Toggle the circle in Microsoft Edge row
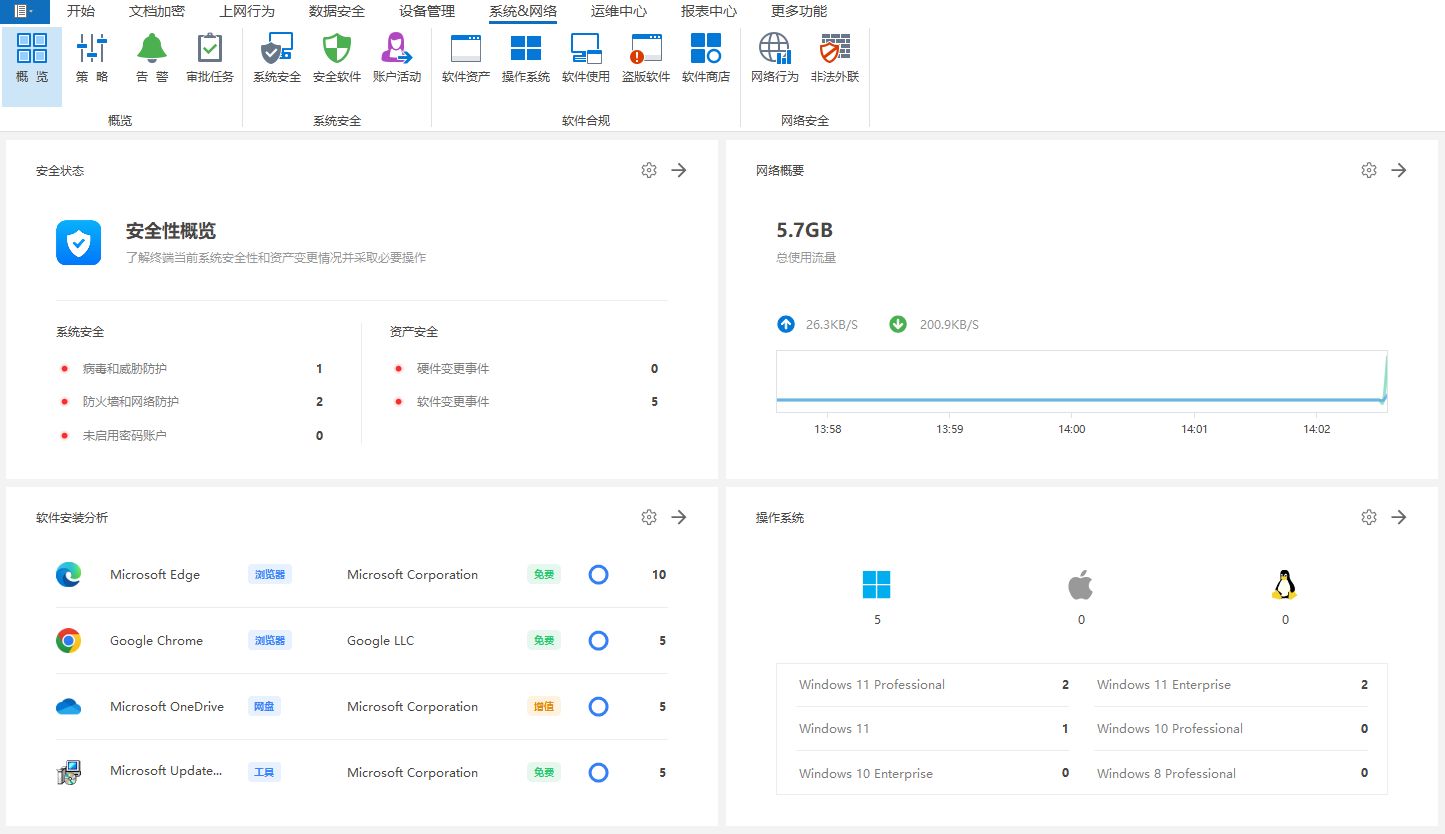 (598, 575)
